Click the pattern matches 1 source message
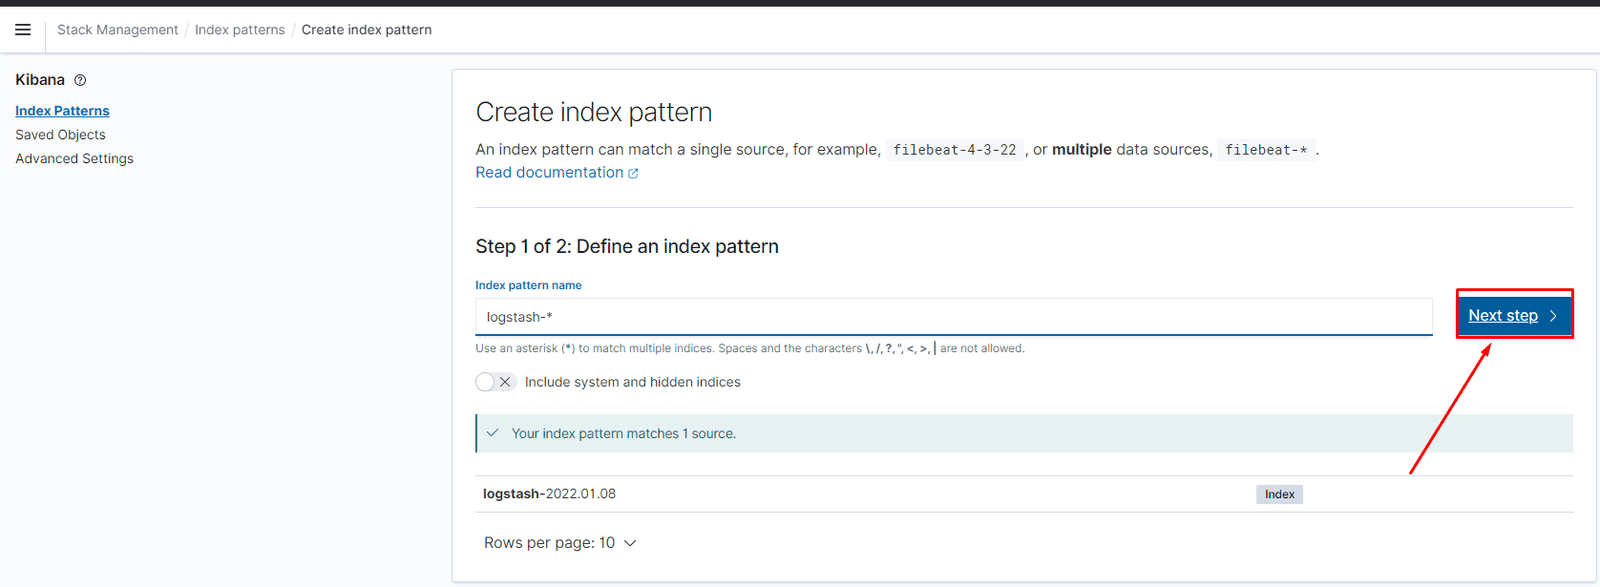This screenshot has height=587, width=1600. click(624, 434)
